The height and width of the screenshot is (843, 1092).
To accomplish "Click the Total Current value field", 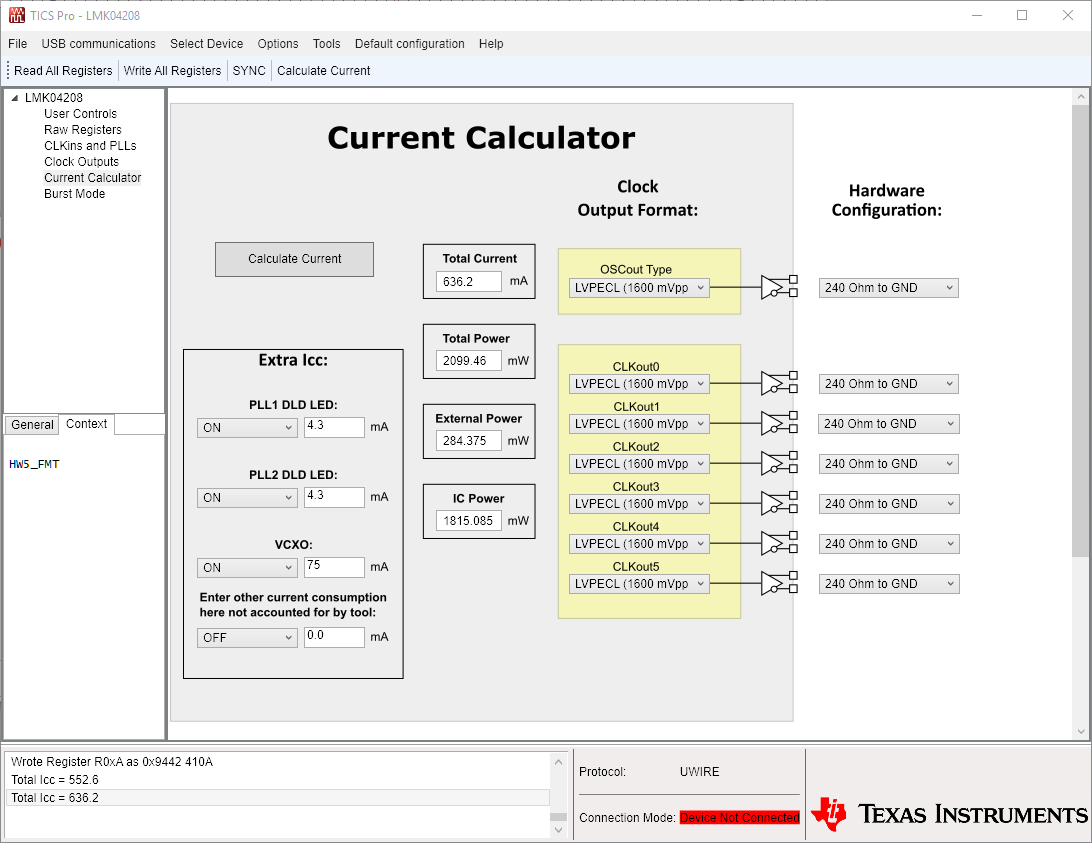I will pyautogui.click(x=468, y=281).
